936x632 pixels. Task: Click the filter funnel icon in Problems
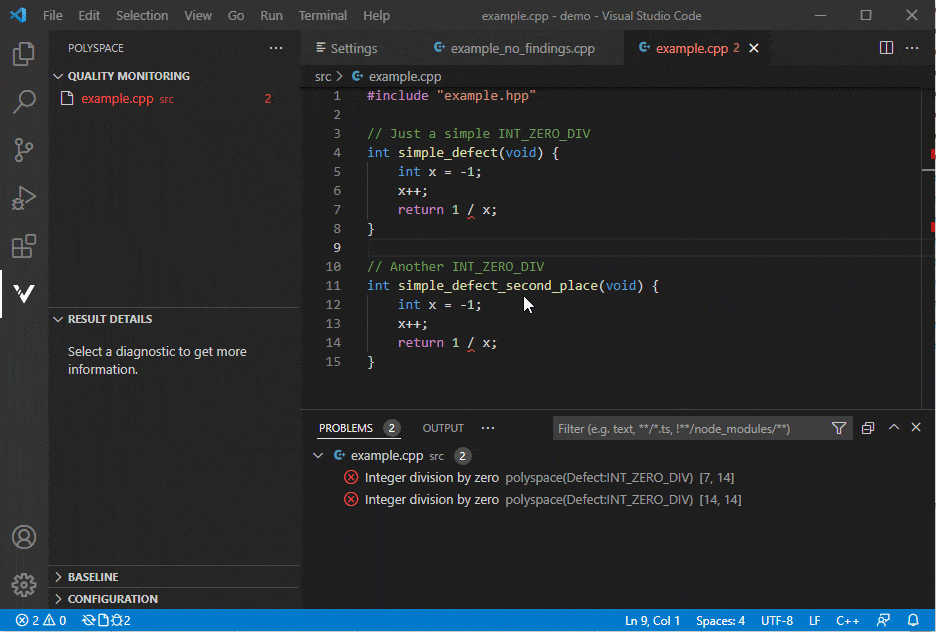839,428
